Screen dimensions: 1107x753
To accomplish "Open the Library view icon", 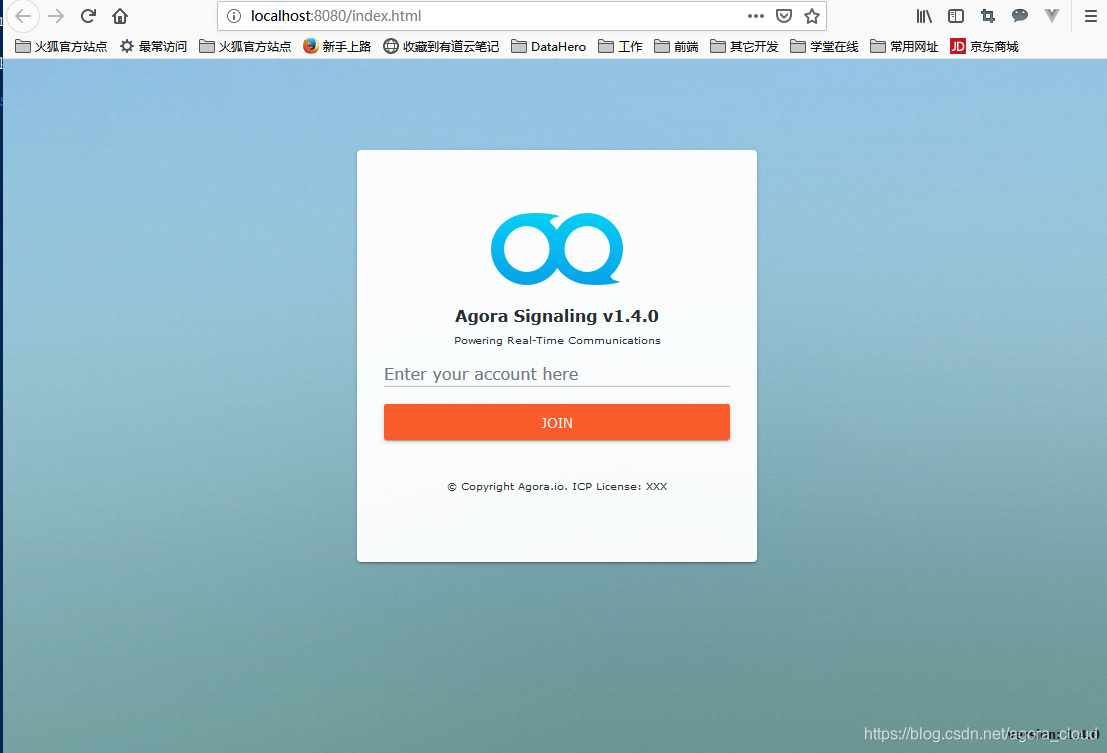I will coord(924,16).
